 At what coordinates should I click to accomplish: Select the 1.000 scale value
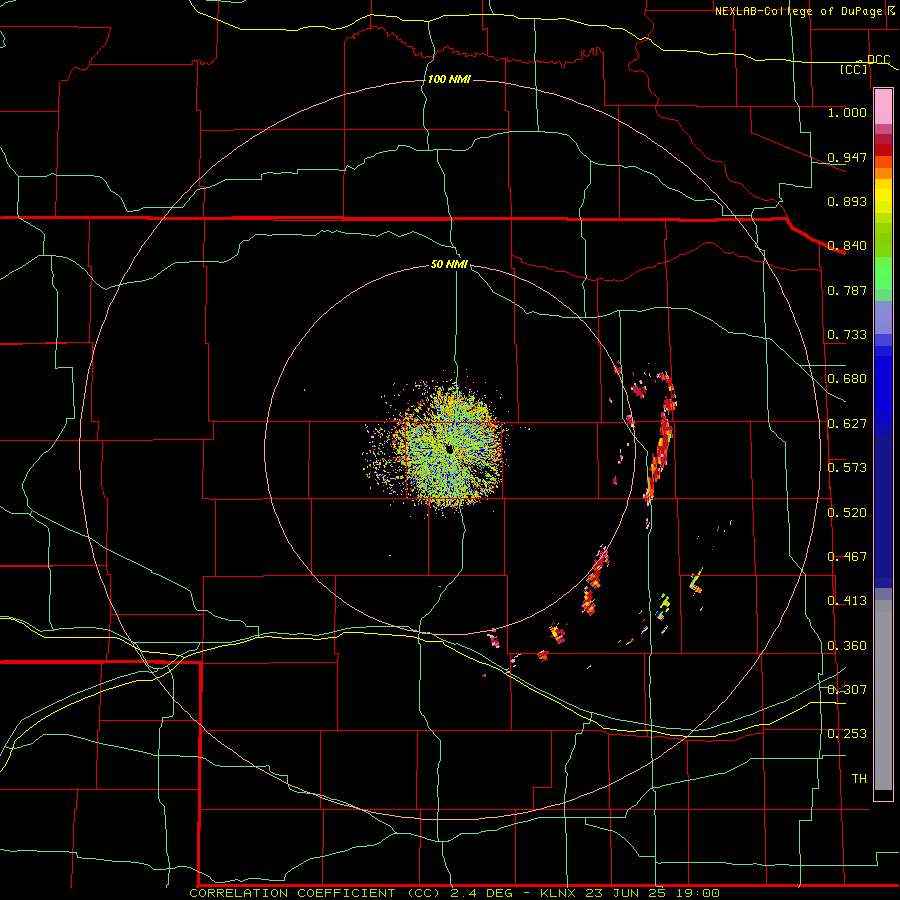[847, 112]
